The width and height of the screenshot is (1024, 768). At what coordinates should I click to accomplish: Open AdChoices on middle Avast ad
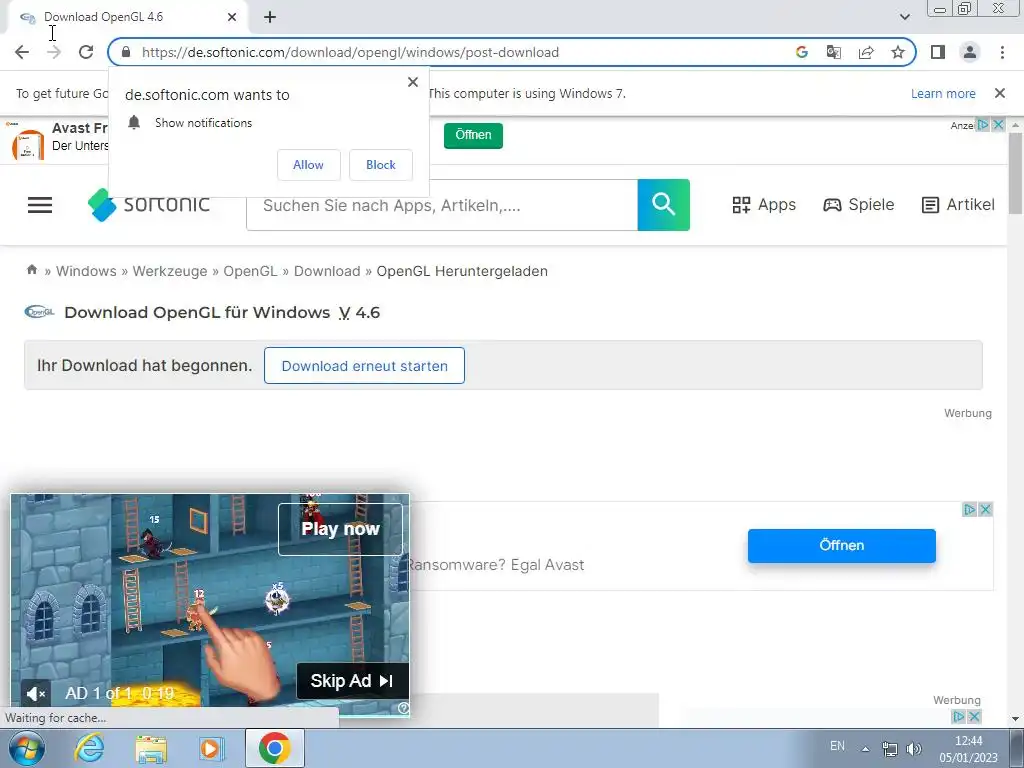970,509
